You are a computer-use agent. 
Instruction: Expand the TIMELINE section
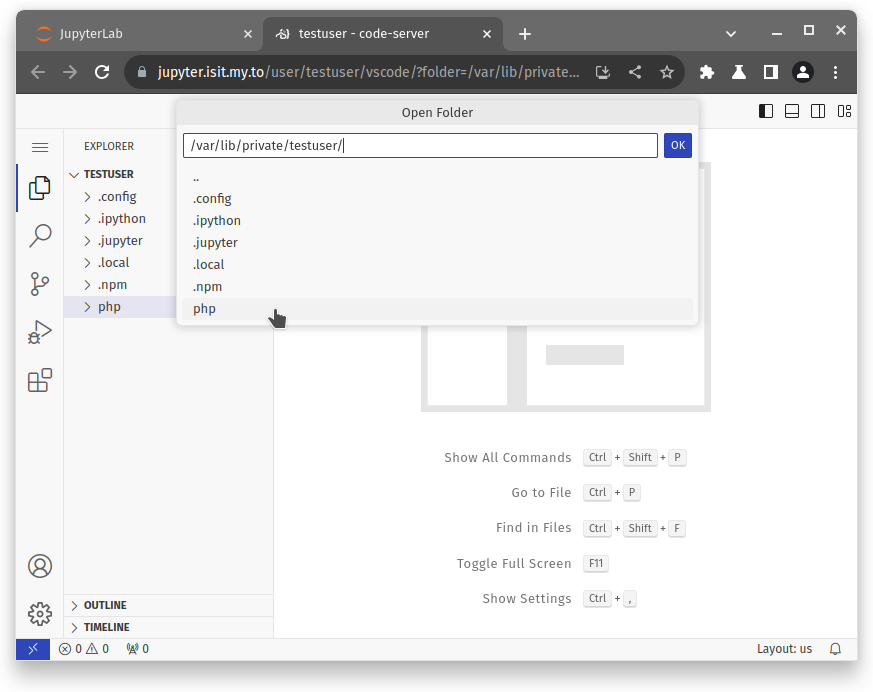point(106,627)
